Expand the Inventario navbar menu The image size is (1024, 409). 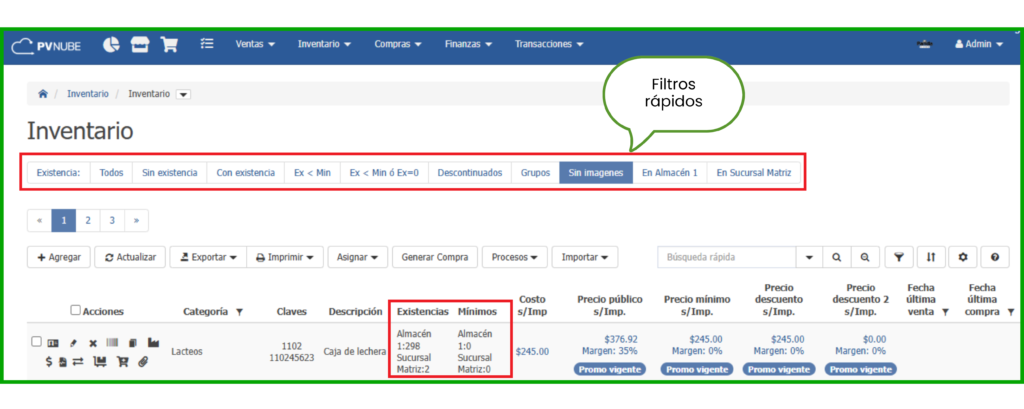pyautogui.click(x=325, y=44)
